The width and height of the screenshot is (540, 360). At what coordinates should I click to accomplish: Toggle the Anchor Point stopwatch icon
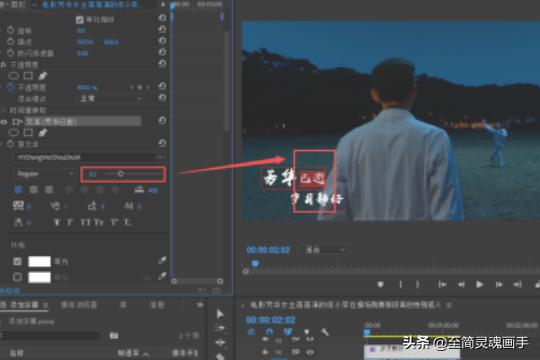[x=11, y=41]
